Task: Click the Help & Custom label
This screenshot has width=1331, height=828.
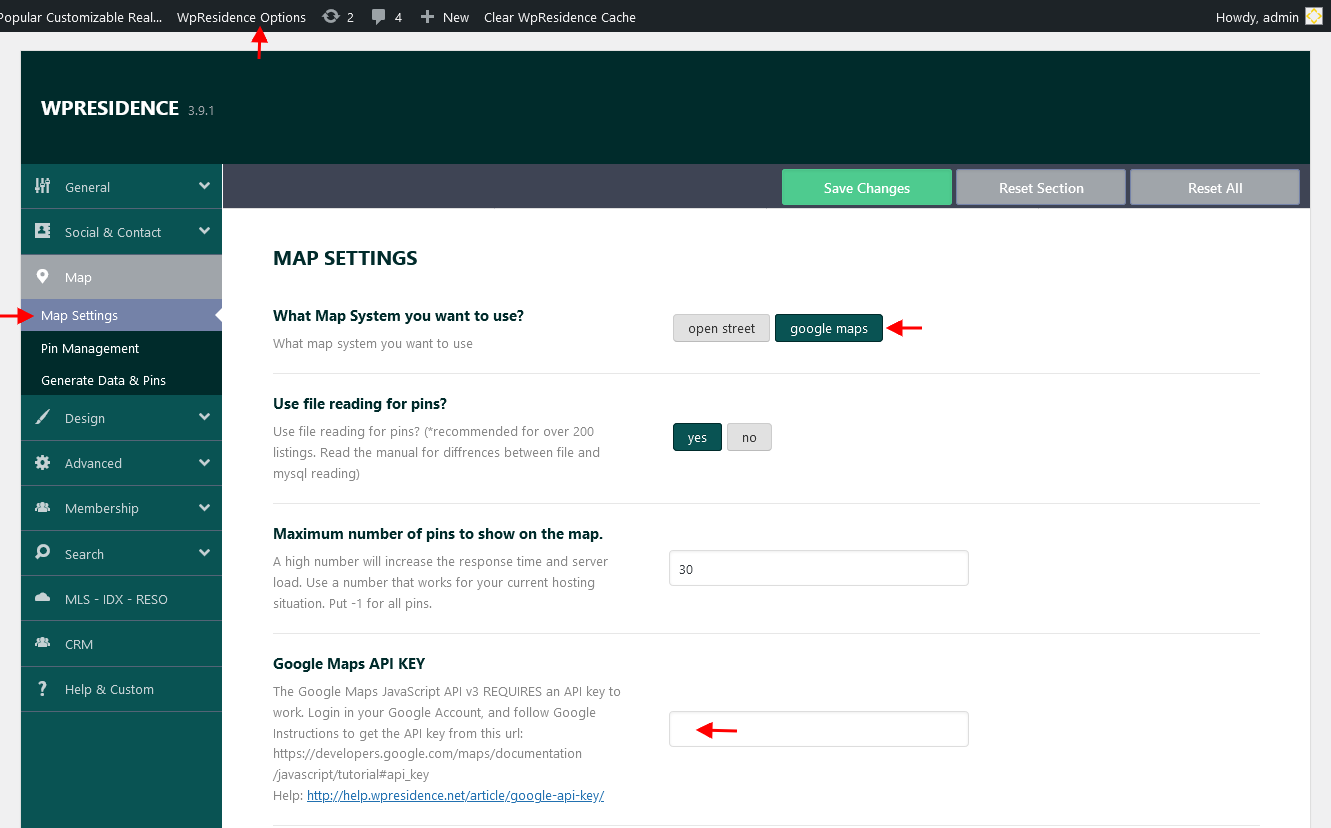Action: coord(109,689)
